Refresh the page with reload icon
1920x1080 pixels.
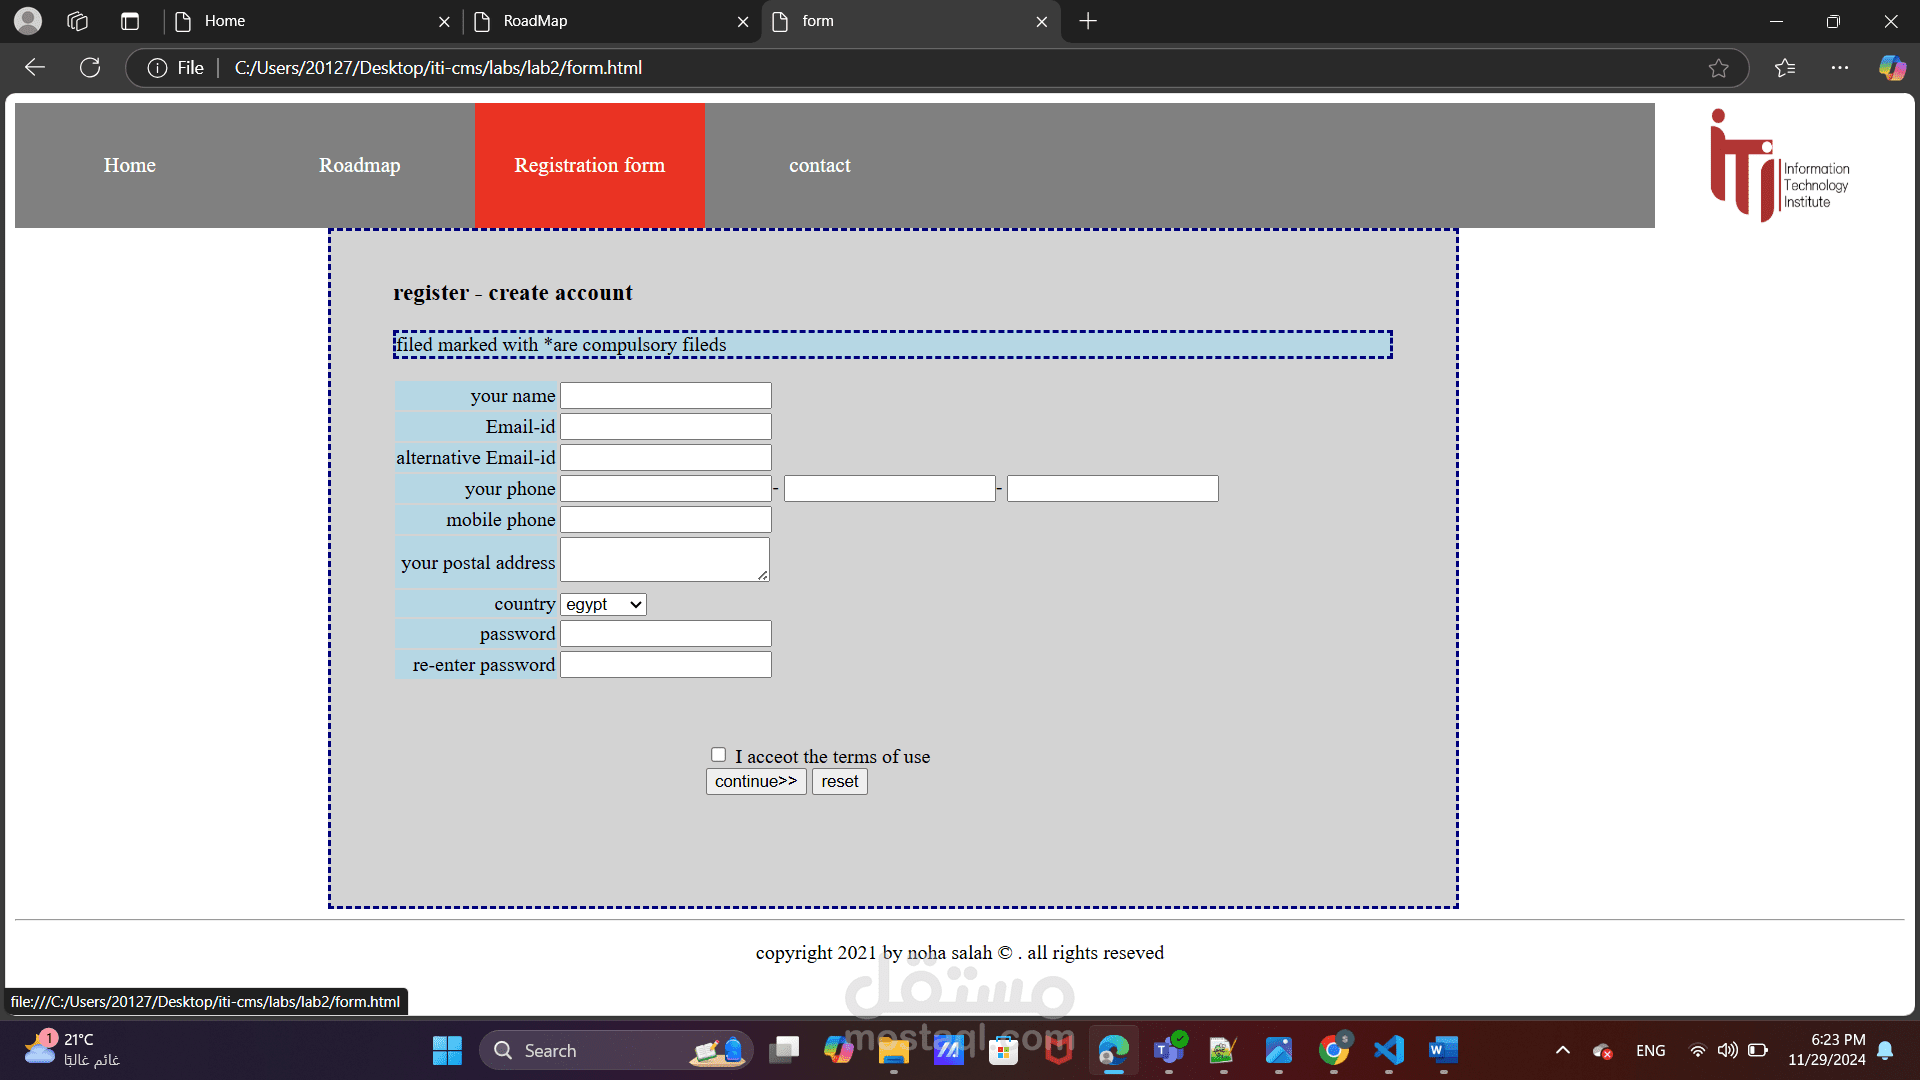tap(90, 67)
